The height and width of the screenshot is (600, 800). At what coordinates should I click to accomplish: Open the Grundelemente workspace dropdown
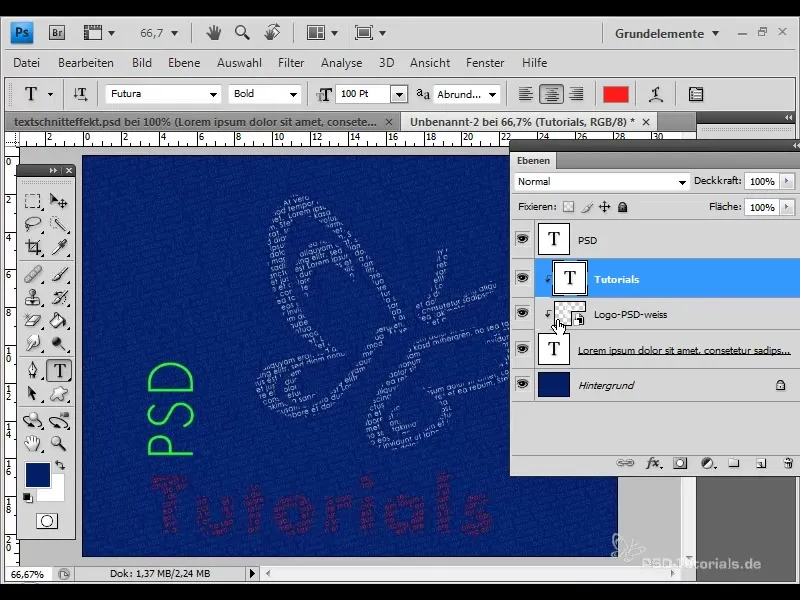click(667, 34)
